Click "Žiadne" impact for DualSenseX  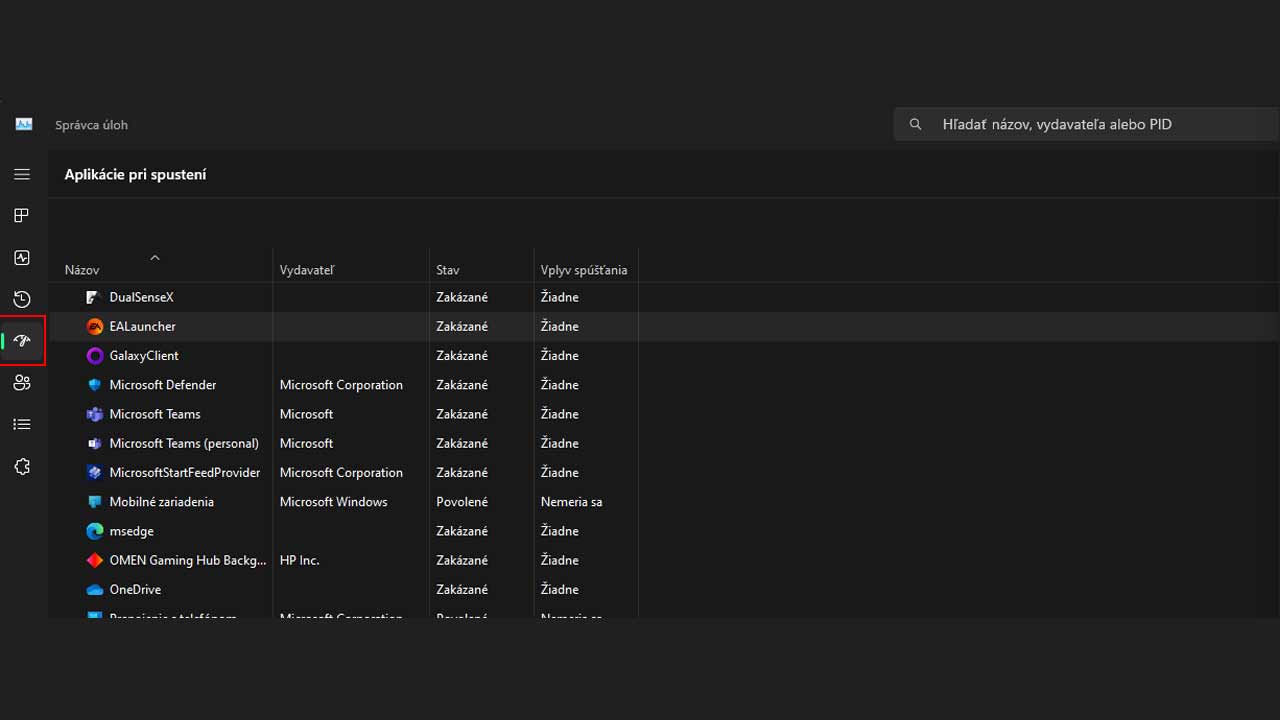click(560, 297)
